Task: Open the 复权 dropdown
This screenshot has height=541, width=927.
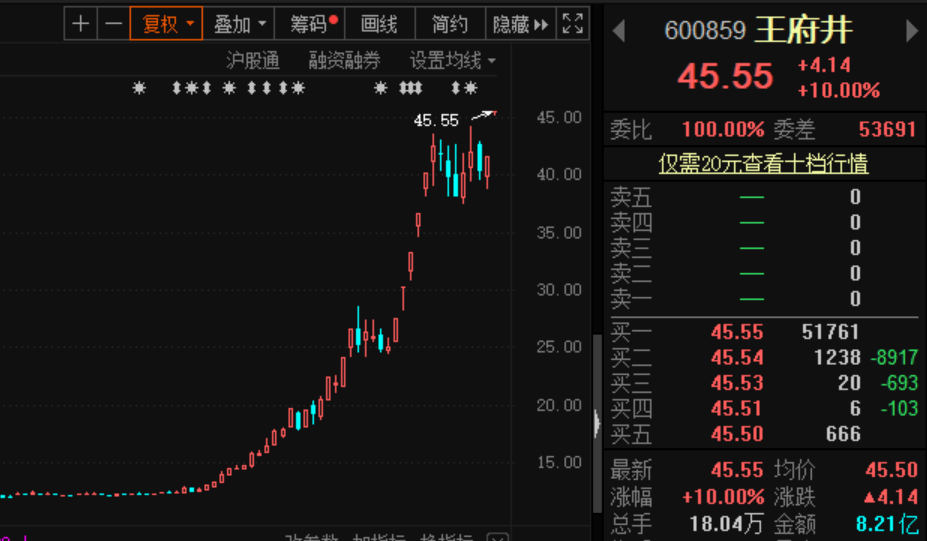Action: [166, 24]
